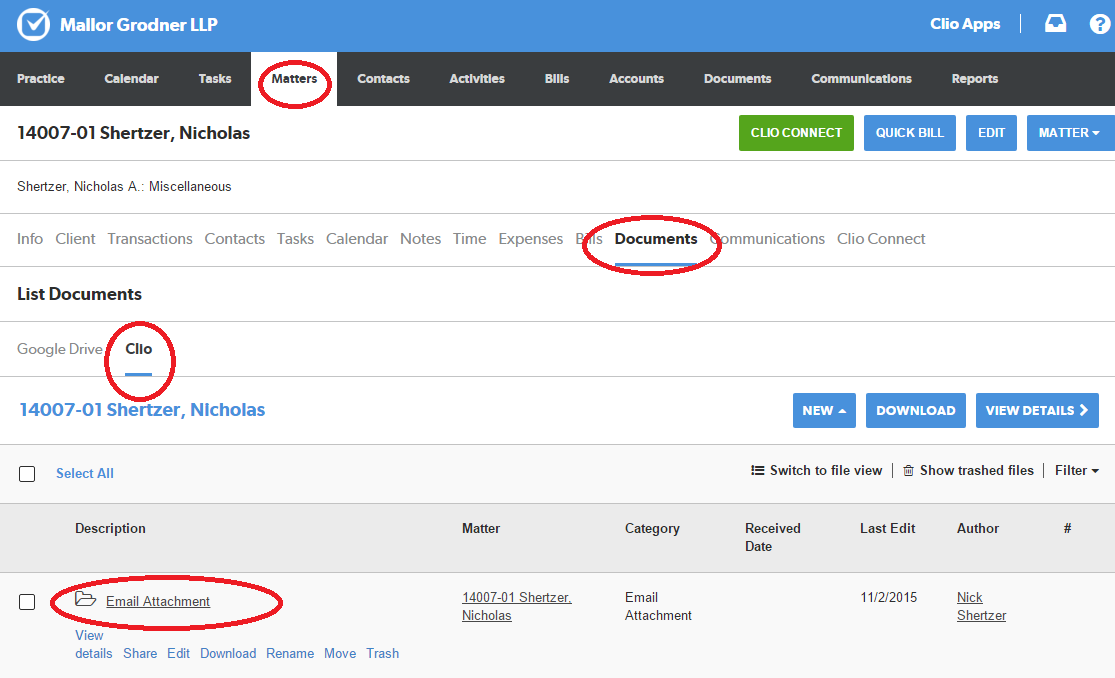This screenshot has width=1115, height=678.
Task: Open the Filter dropdown
Action: (1077, 470)
